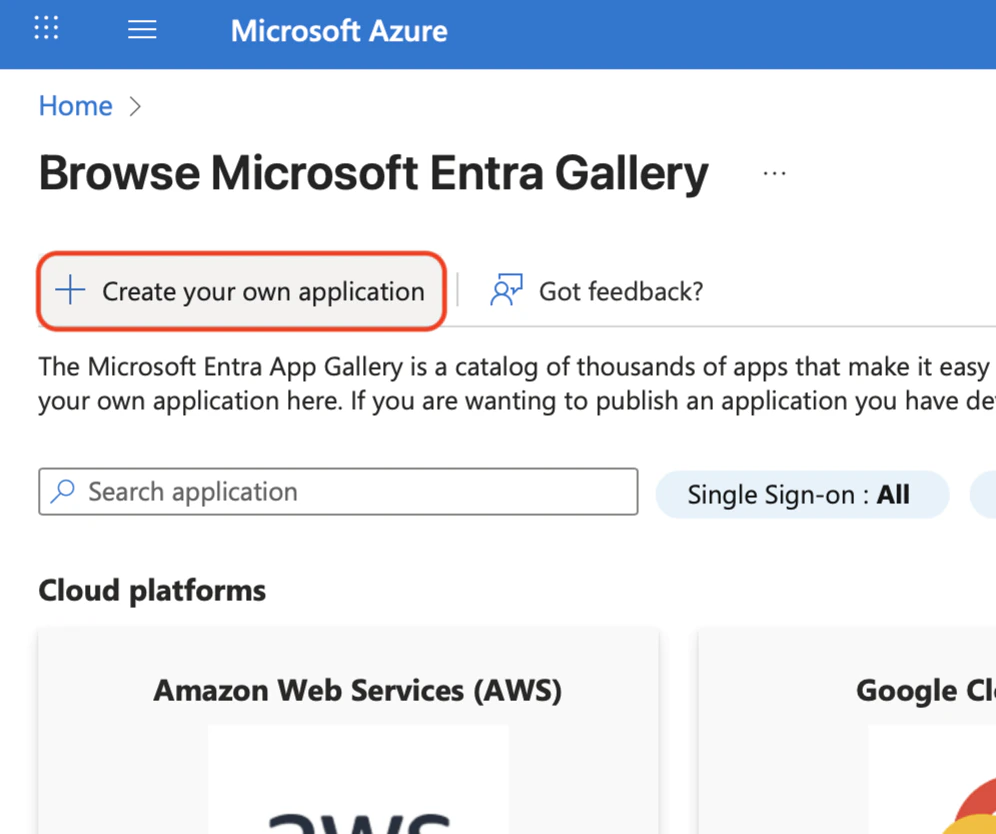996x834 pixels.
Task: Click the Microsoft Azure header title
Action: click(x=338, y=31)
